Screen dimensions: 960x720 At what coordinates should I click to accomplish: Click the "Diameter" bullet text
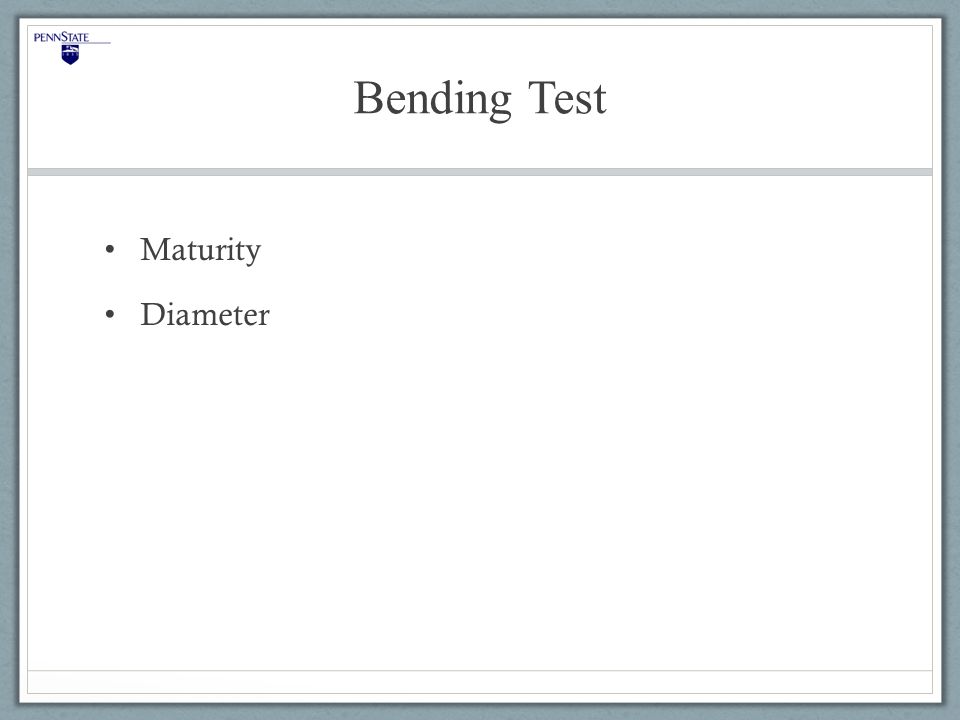(204, 314)
